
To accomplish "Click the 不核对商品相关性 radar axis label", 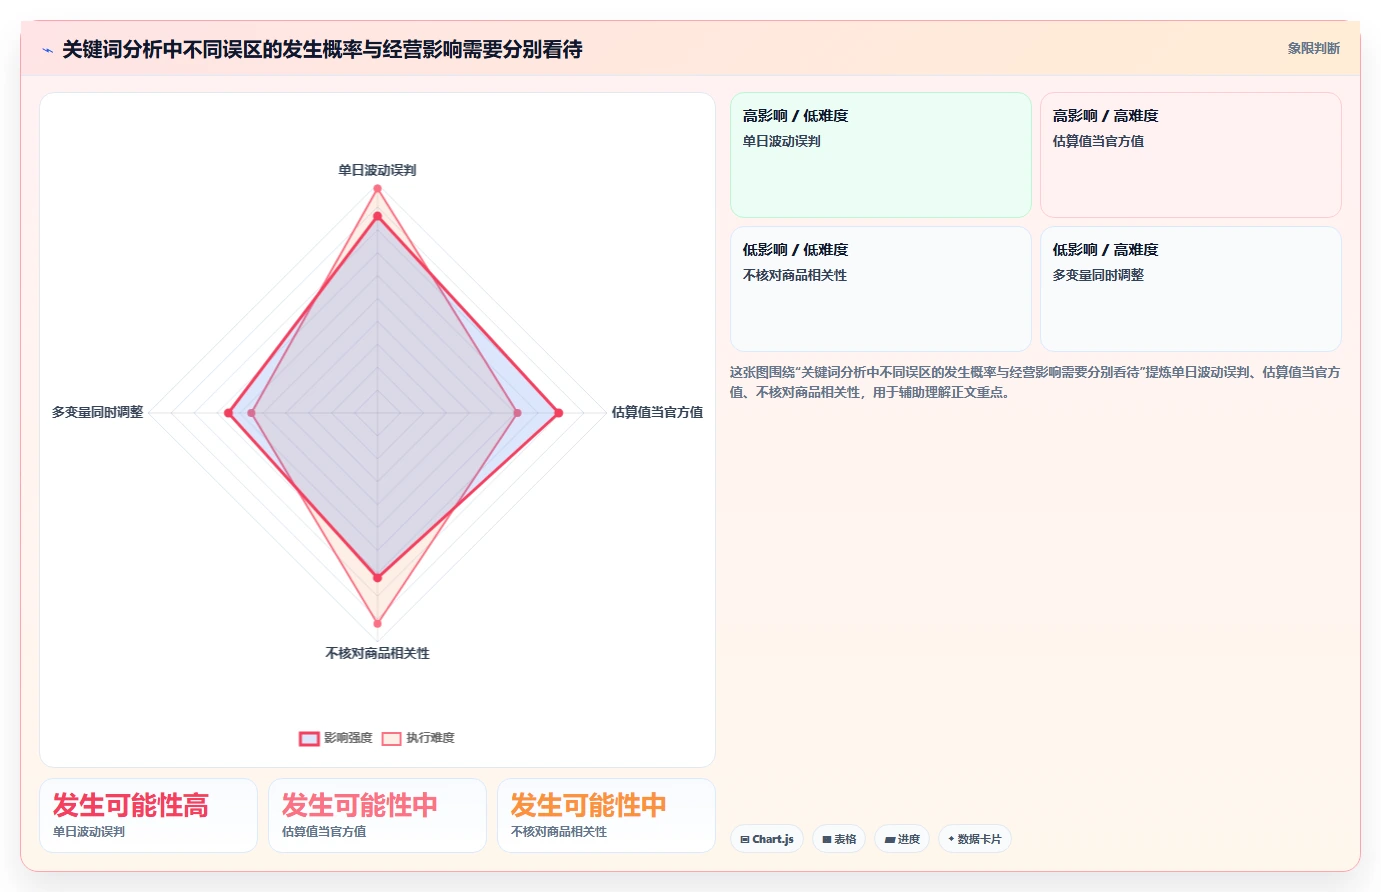I will 377,653.
